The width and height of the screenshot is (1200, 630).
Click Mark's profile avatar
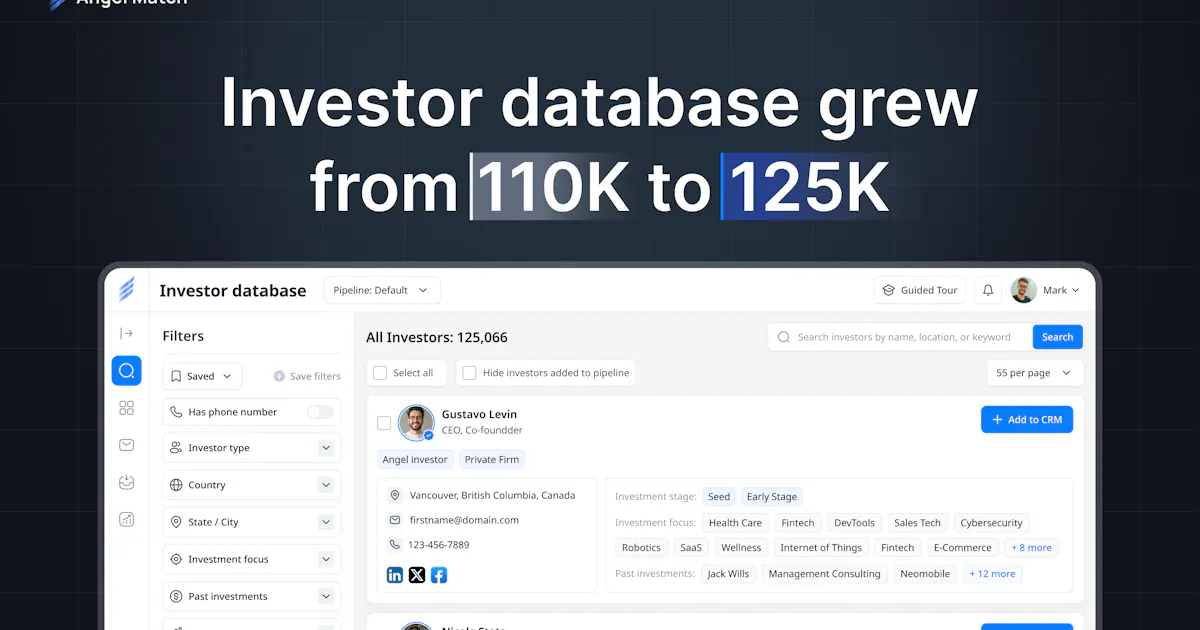point(1023,290)
